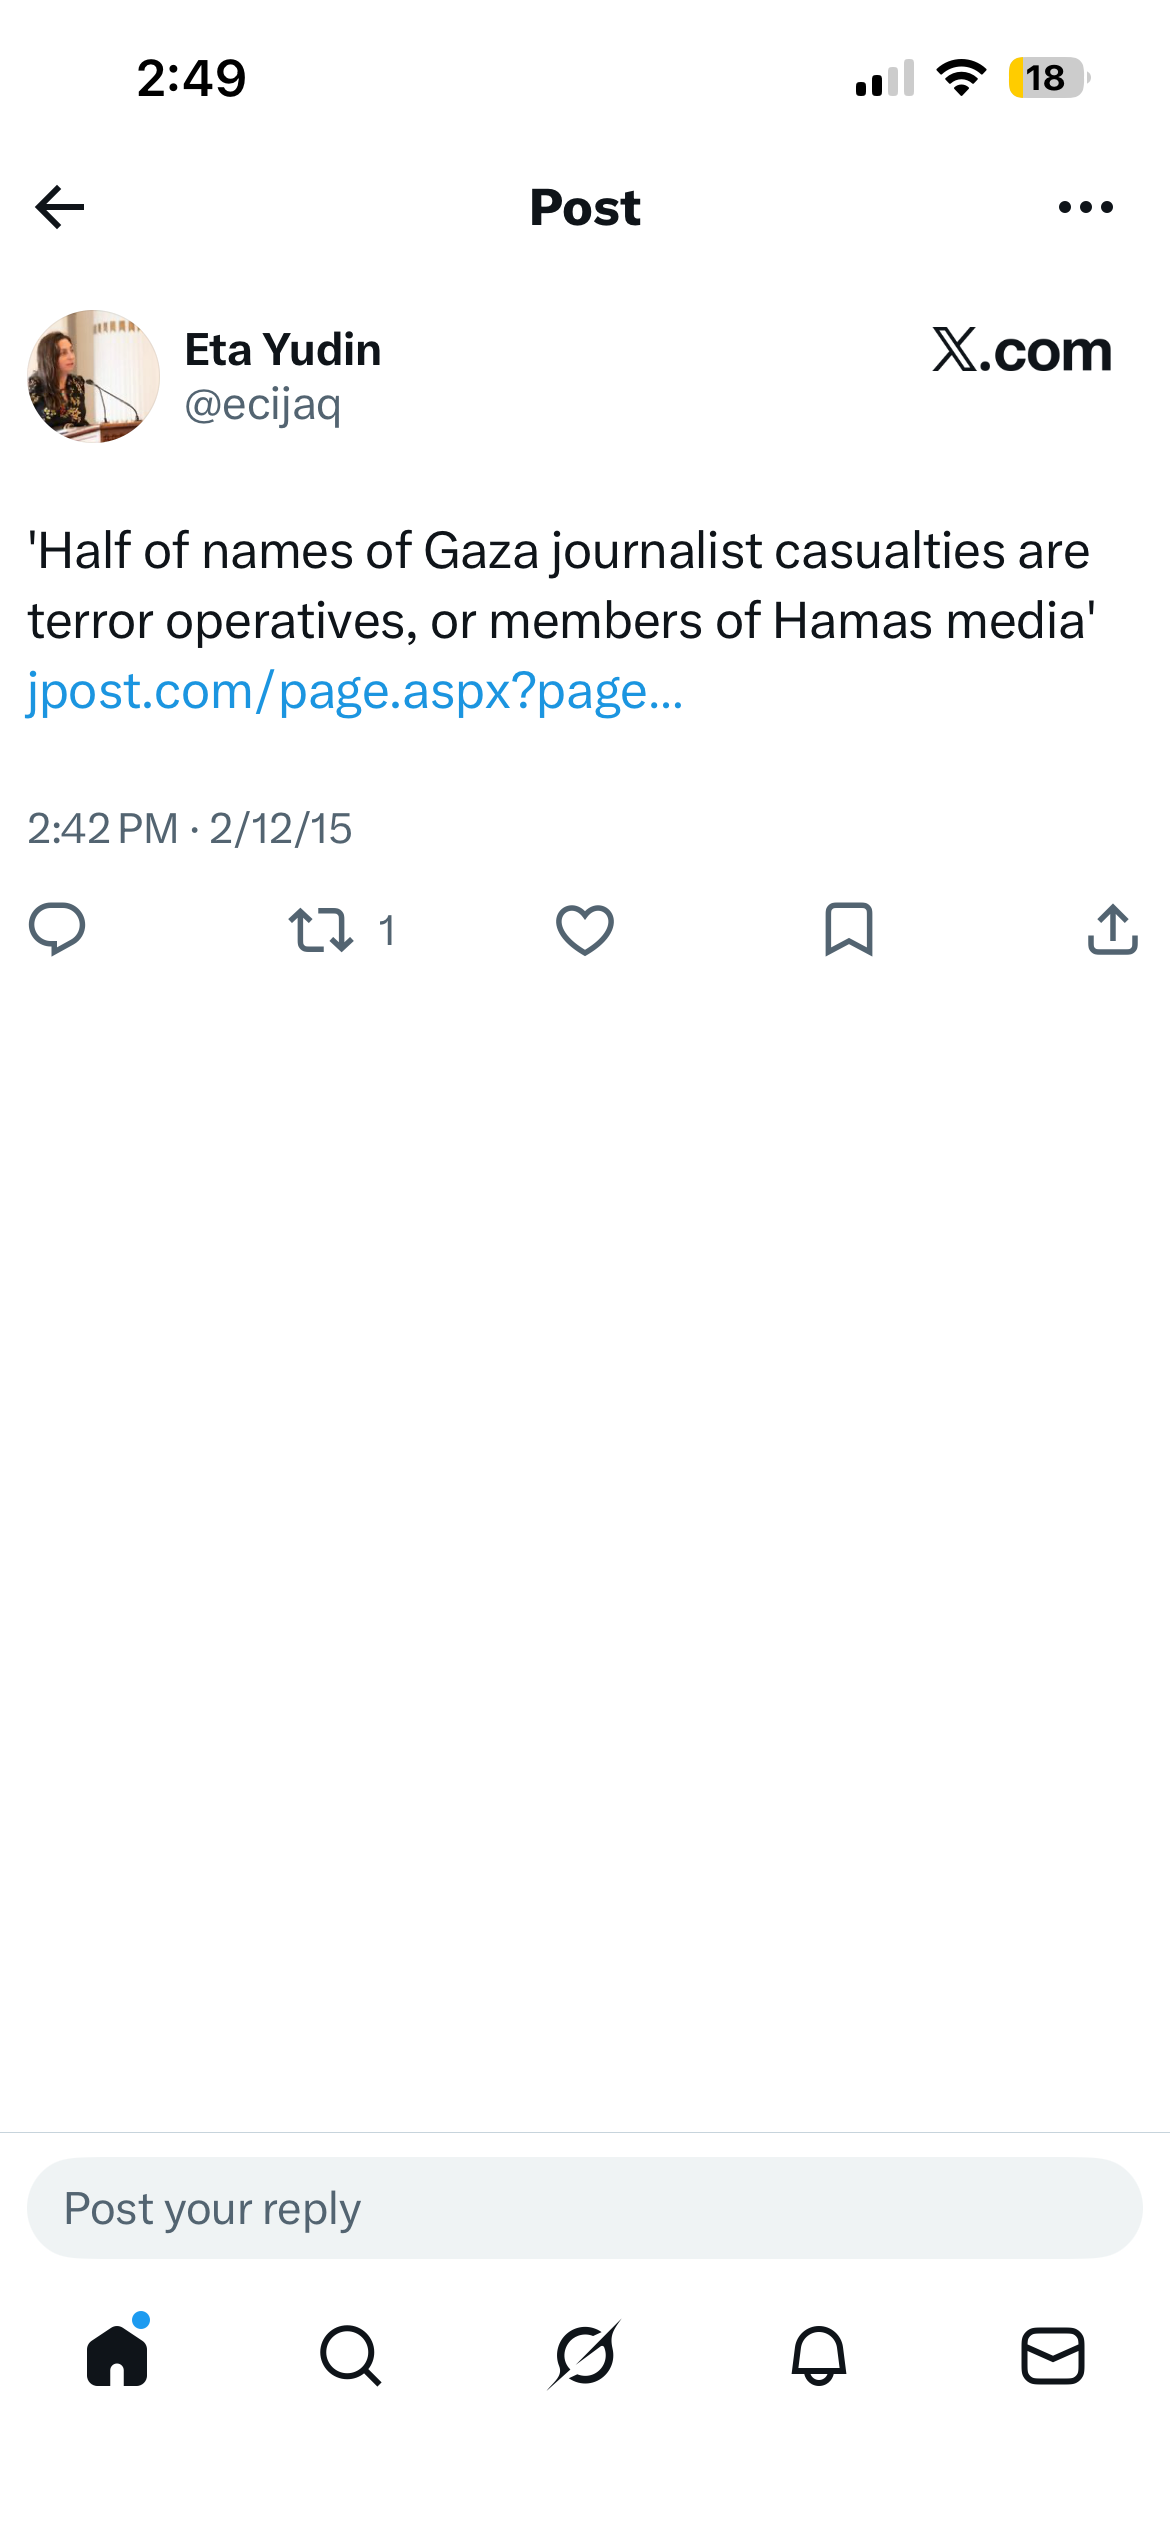Open the Messages envelope tab
Viewport: 1170px width, 2532px height.
(x=1053, y=2356)
